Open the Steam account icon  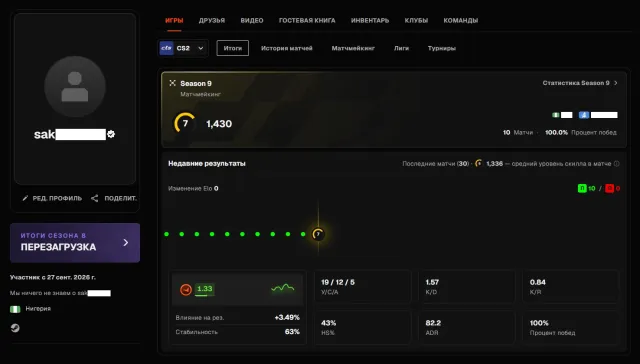coord(15,328)
